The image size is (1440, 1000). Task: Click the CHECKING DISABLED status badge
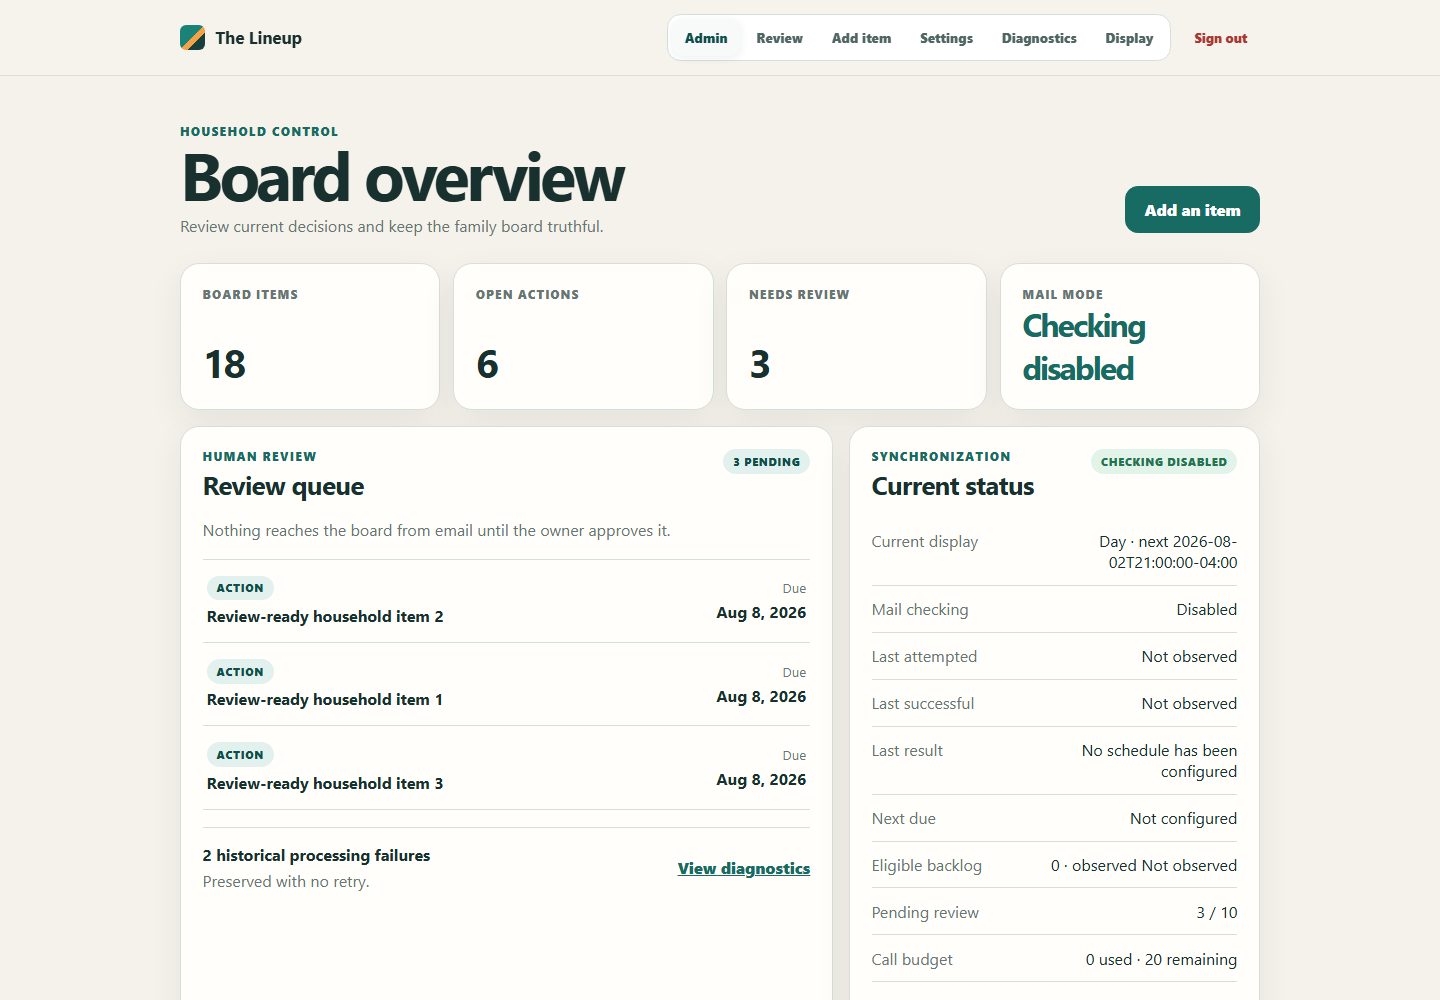pyautogui.click(x=1164, y=462)
